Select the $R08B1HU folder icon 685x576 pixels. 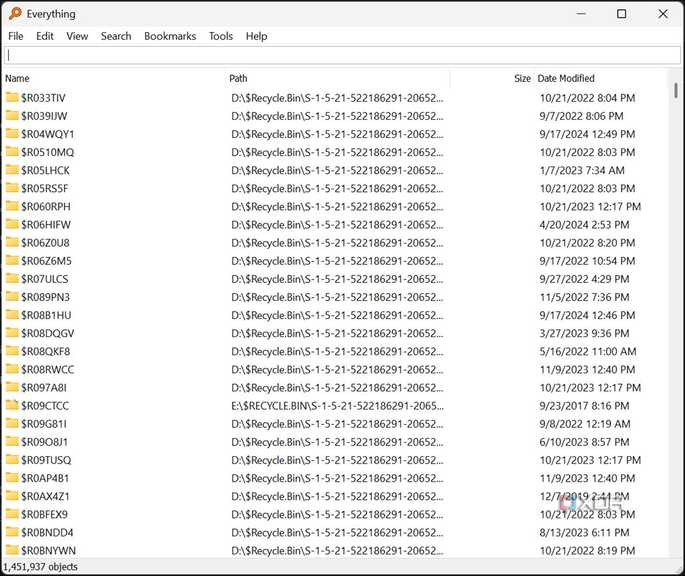pos(12,315)
